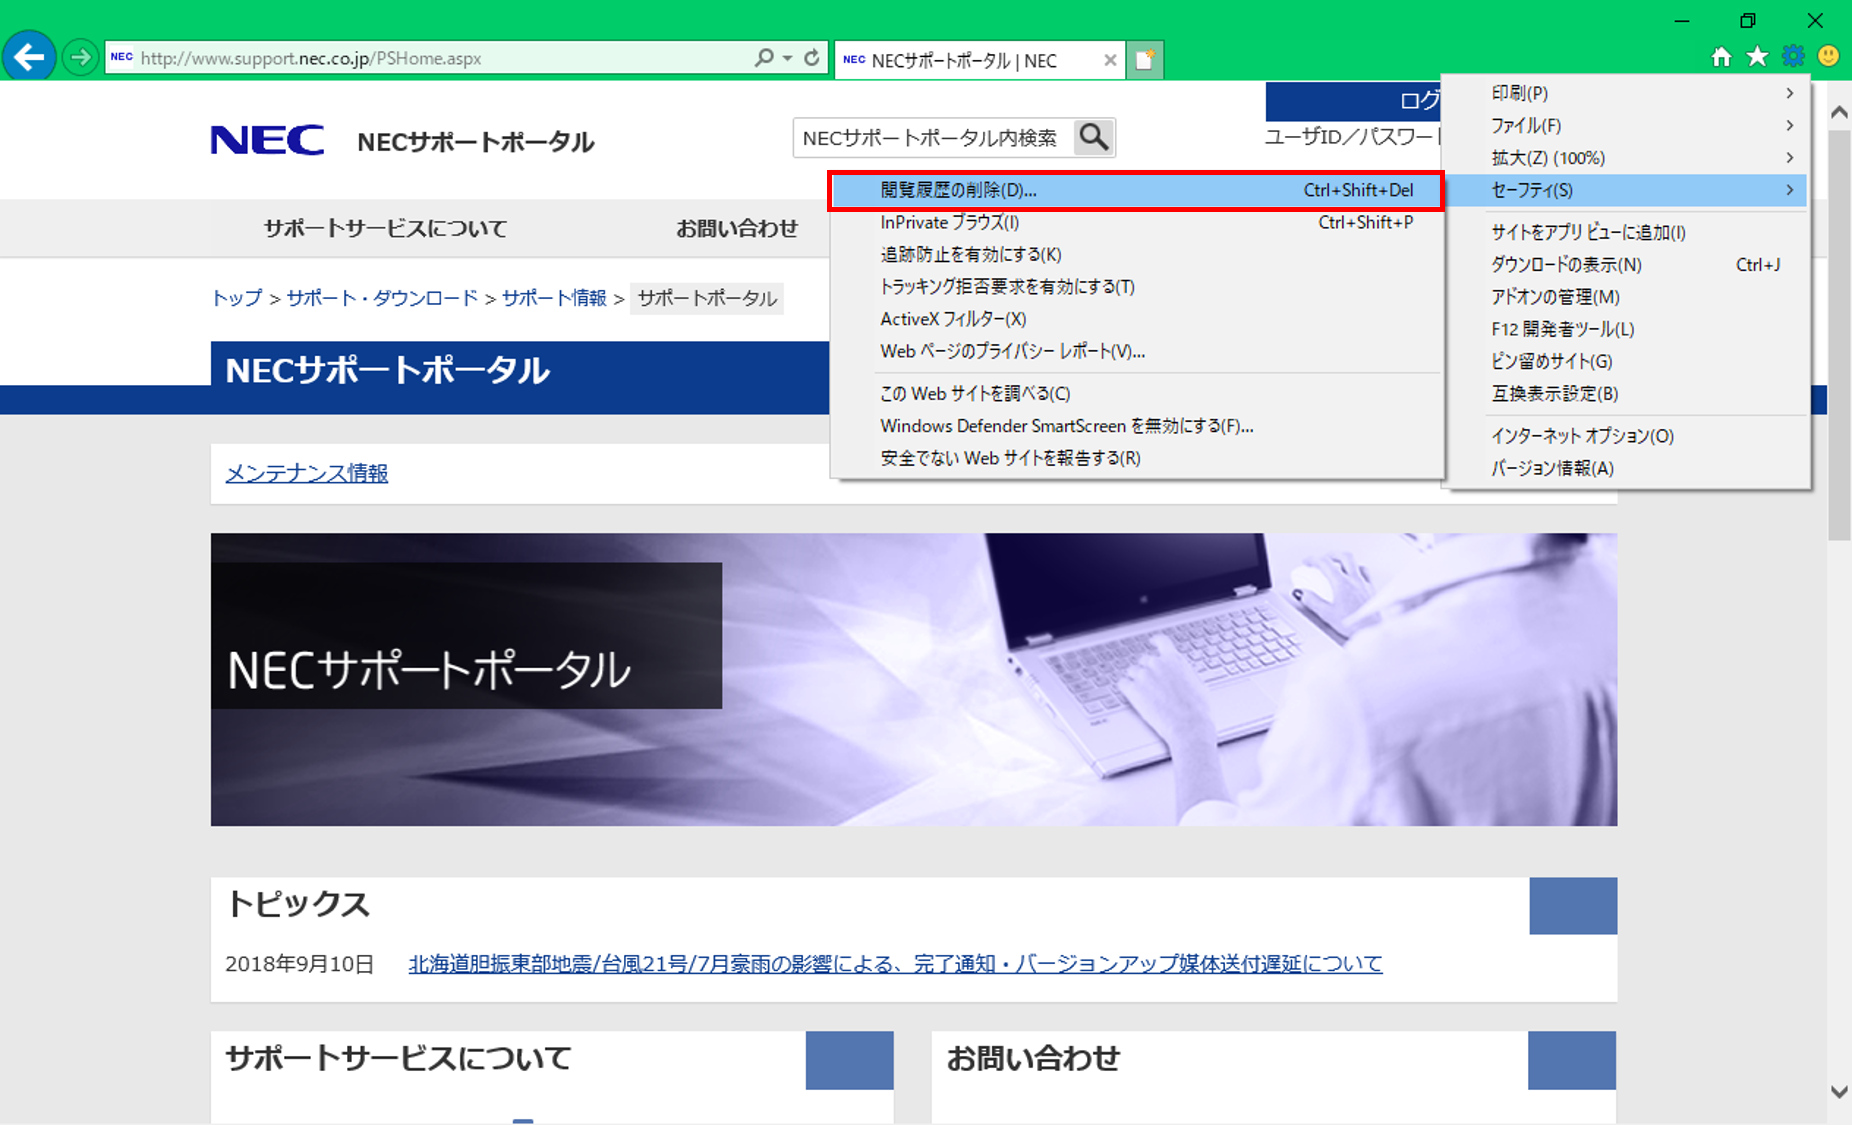
Task: Click the サポート・ダウンロード breadcrumb link
Action: click(382, 298)
